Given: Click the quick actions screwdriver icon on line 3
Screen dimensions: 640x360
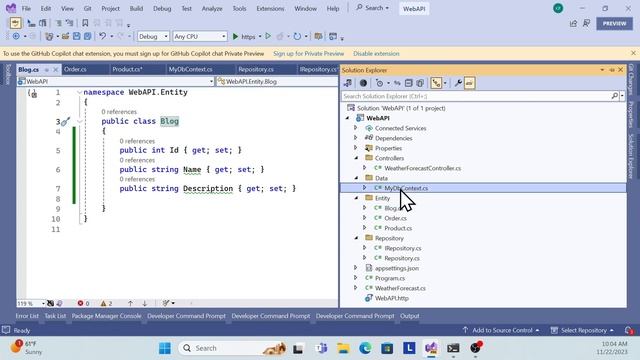Looking at the screenshot, I should click(66, 121).
